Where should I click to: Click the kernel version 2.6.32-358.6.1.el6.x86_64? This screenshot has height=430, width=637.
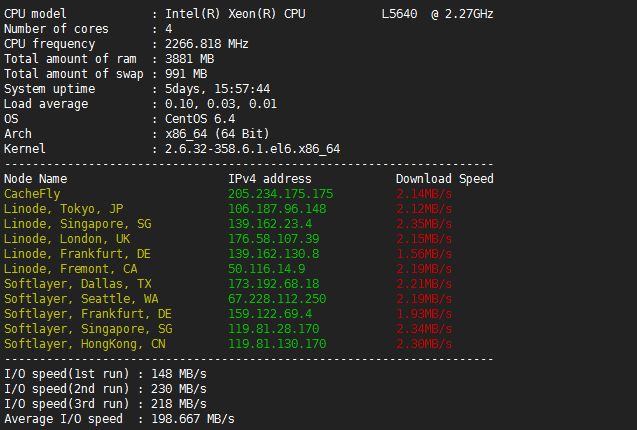point(252,149)
